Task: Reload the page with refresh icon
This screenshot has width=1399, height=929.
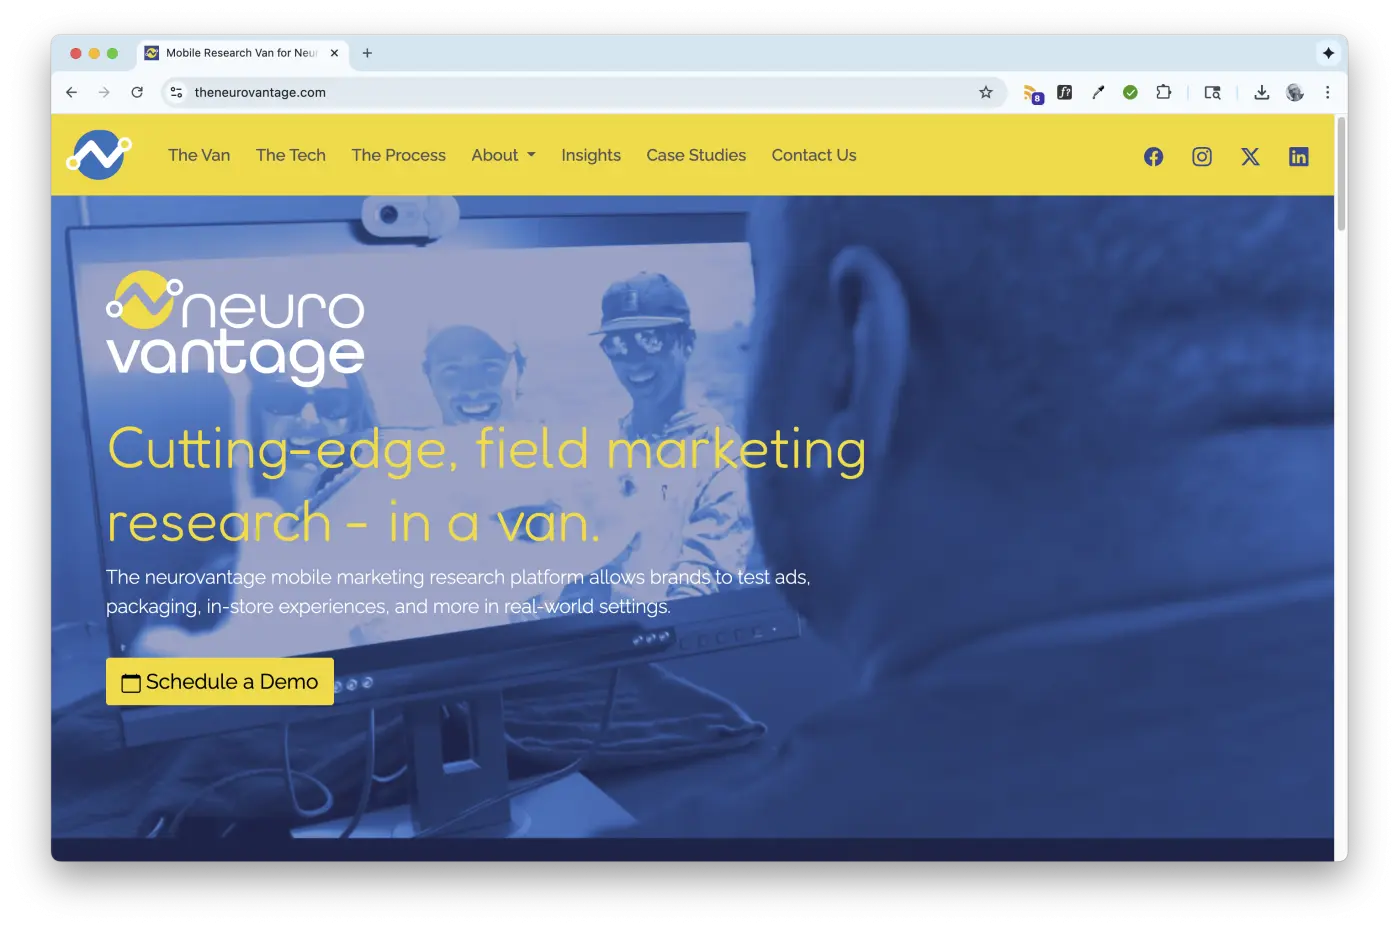Action: pyautogui.click(x=137, y=92)
